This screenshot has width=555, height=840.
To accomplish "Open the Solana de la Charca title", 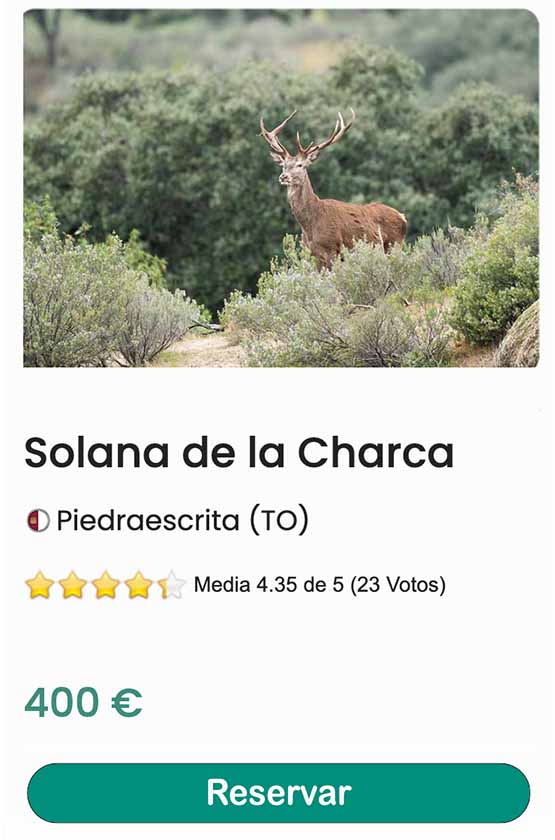I will coord(239,453).
